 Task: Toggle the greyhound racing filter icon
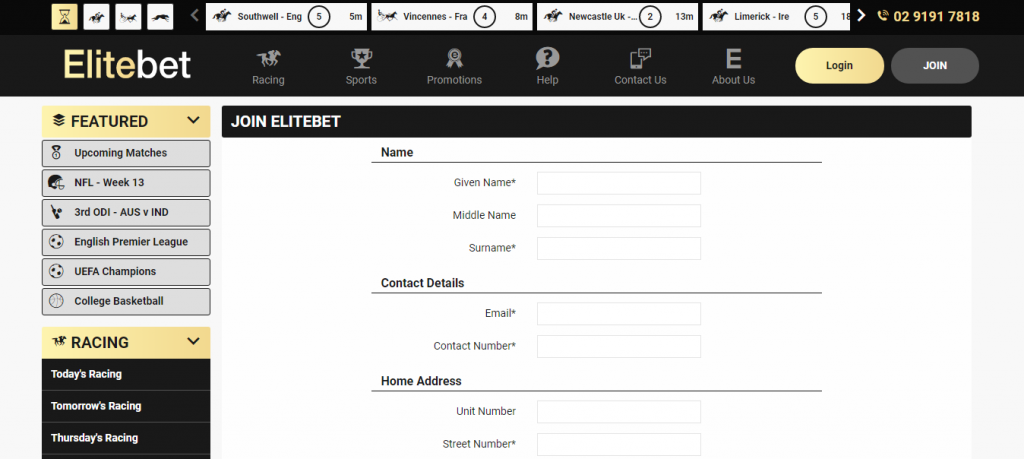(160, 16)
